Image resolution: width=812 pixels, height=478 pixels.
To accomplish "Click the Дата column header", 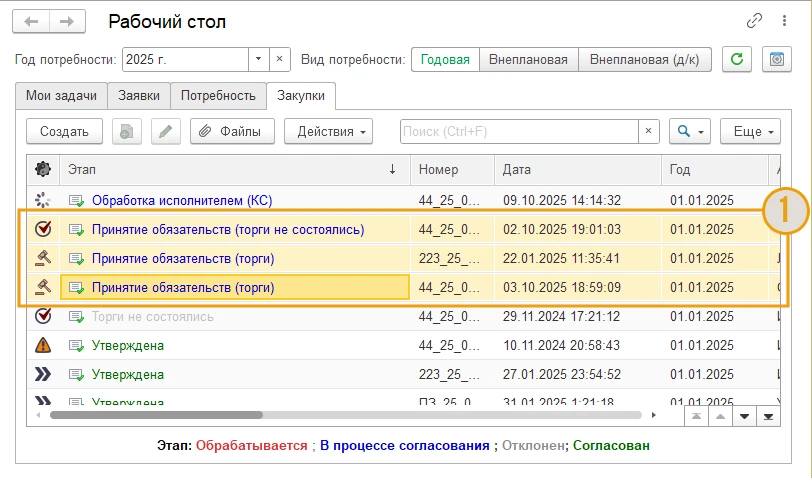I will (578, 169).
